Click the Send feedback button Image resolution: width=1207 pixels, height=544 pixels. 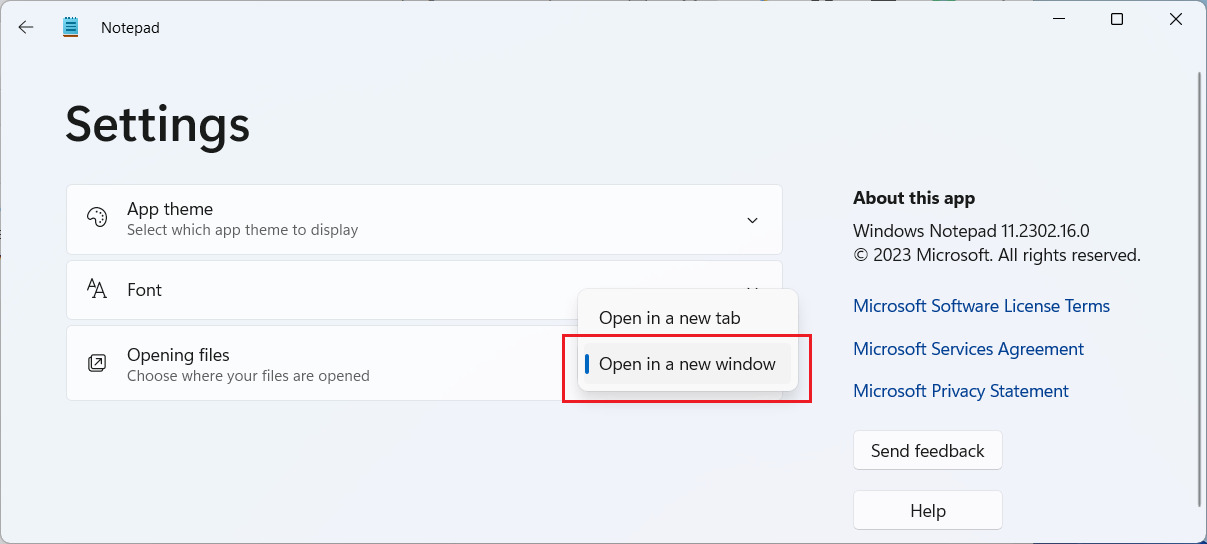tap(928, 451)
